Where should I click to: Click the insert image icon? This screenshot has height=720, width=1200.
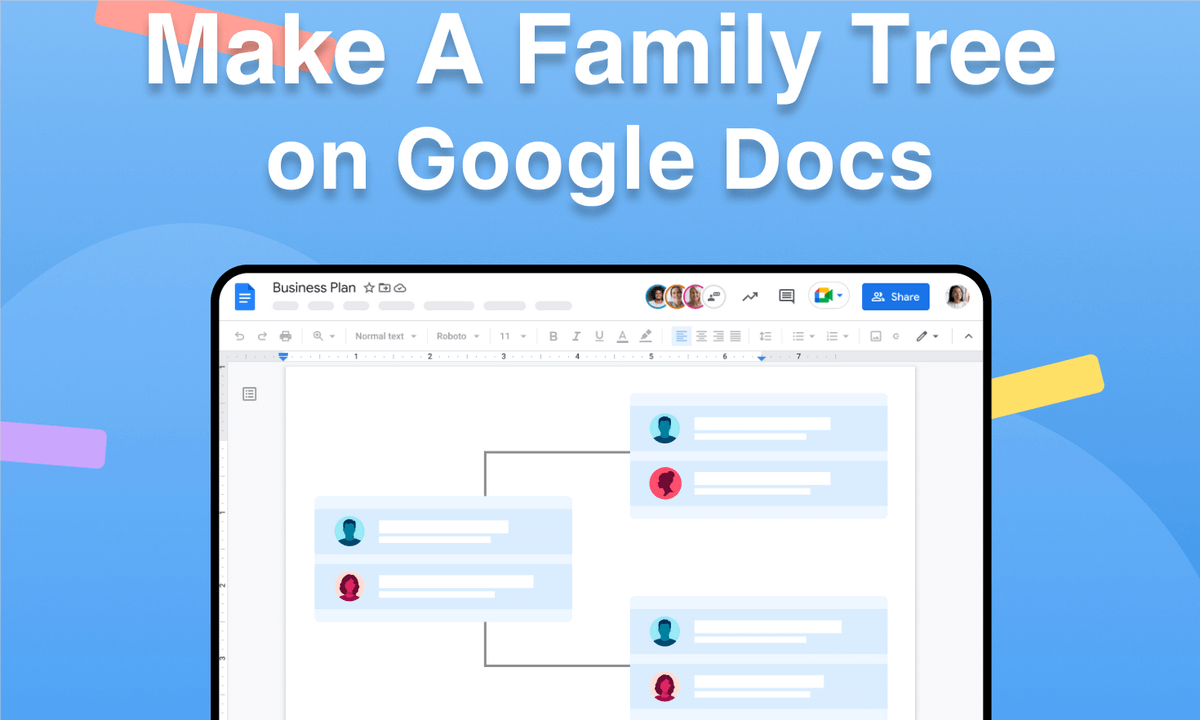876,336
